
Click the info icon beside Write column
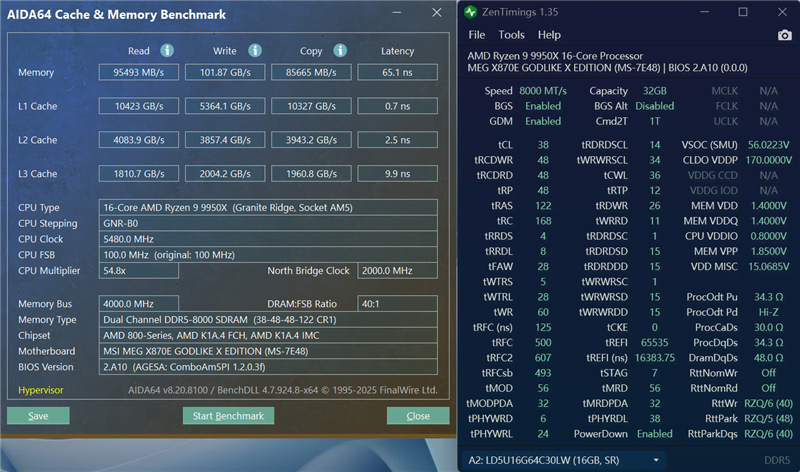(x=254, y=51)
